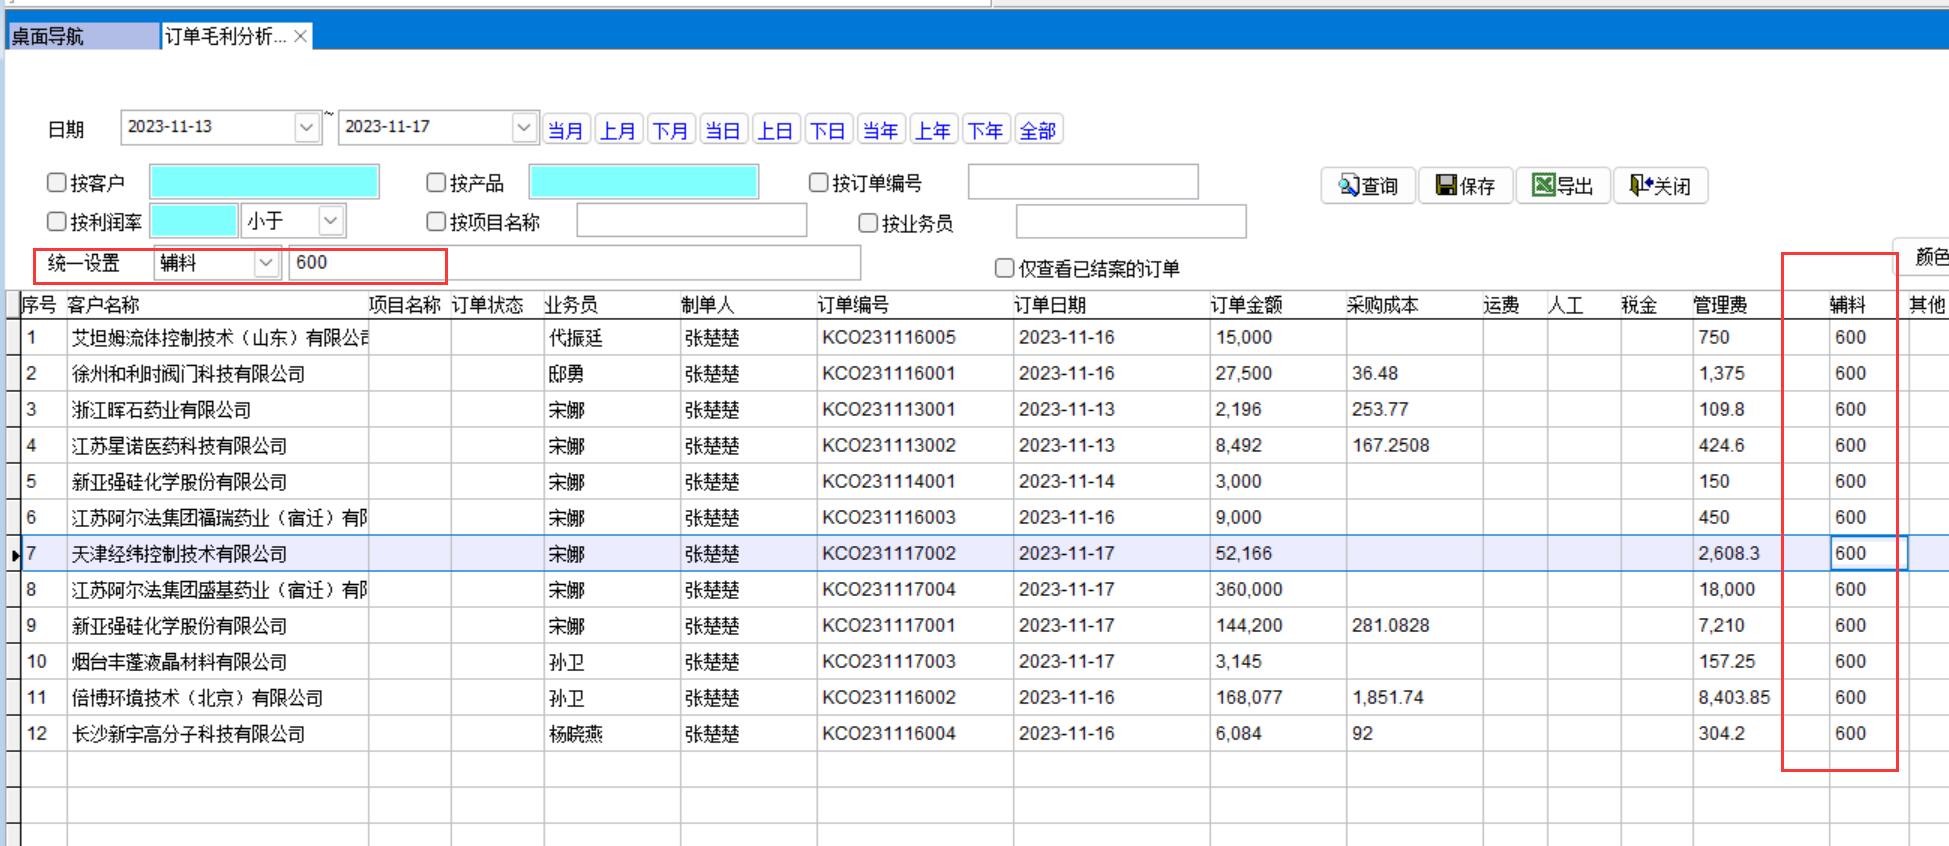
Task: Select row 7 arrow indicator
Action: pyautogui.click(x=14, y=554)
